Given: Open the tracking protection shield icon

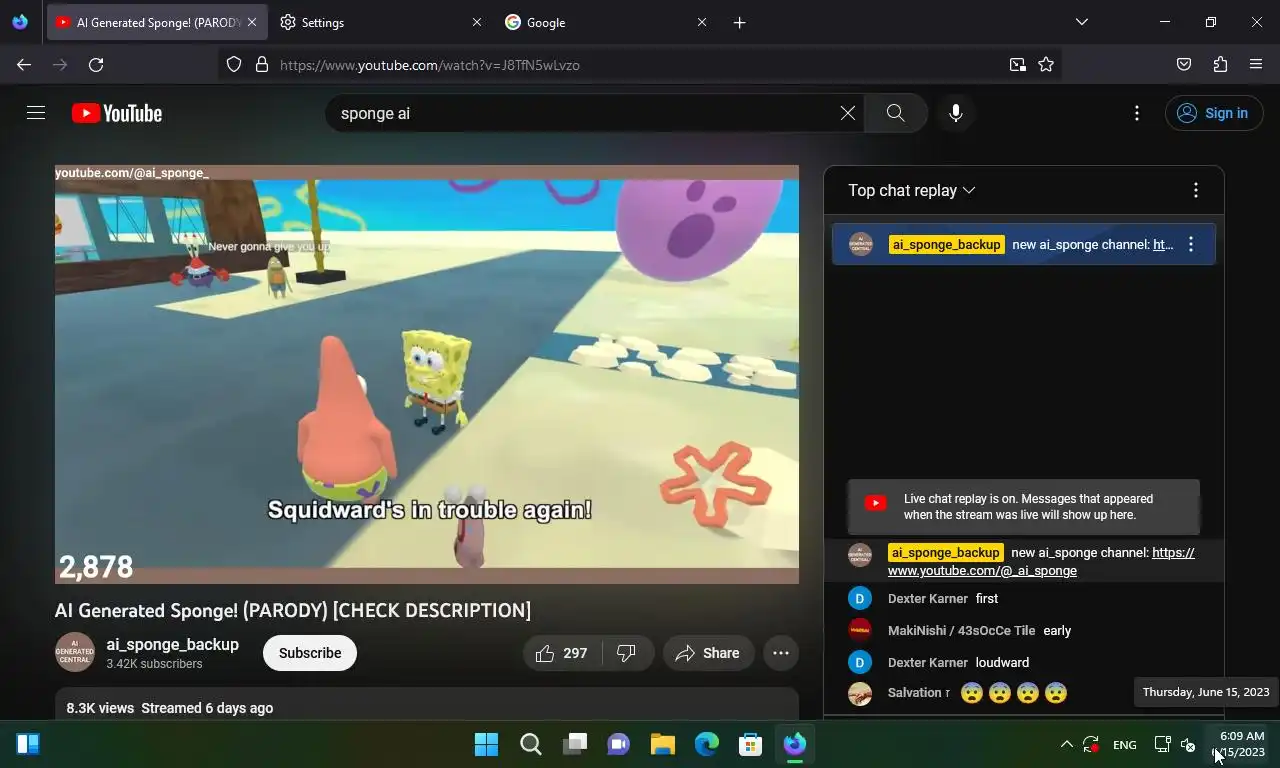Looking at the screenshot, I should tap(234, 65).
